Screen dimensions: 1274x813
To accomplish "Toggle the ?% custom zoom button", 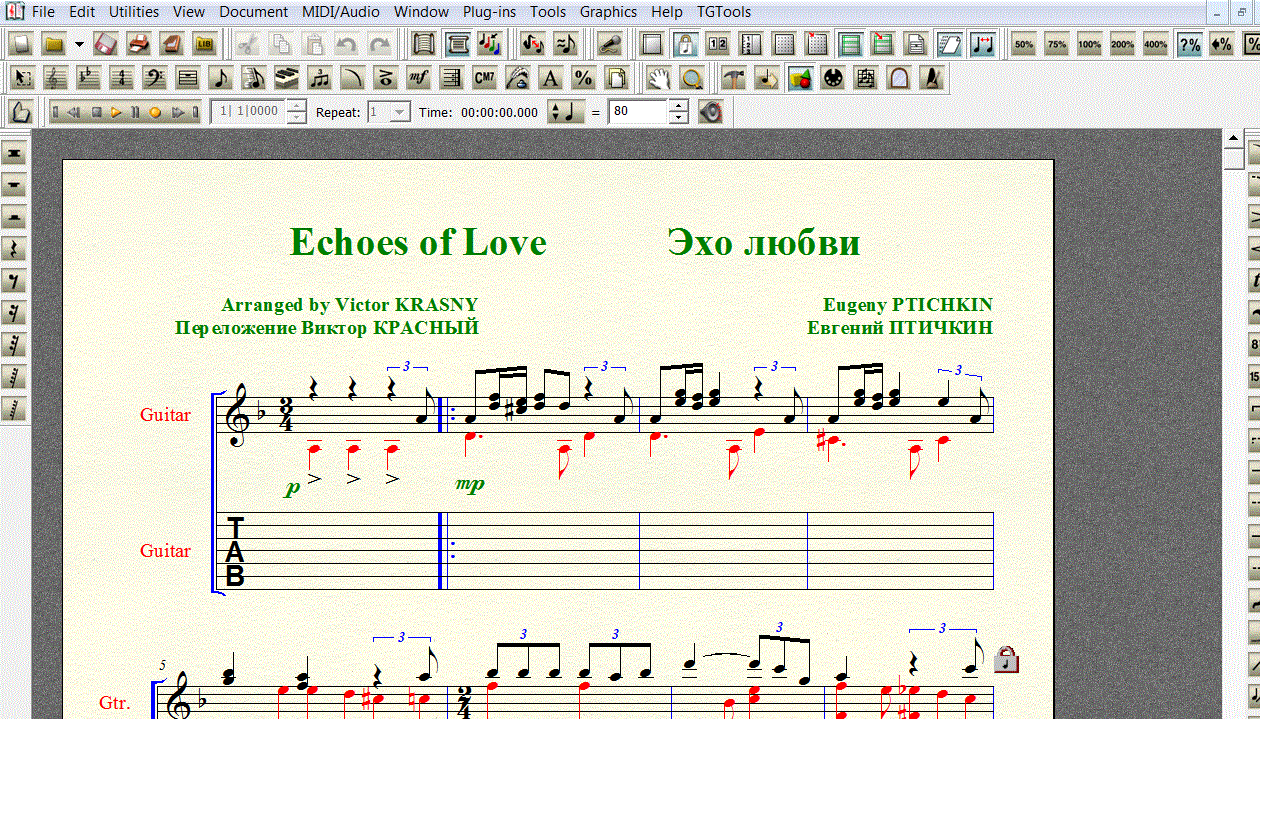I will tap(1189, 44).
